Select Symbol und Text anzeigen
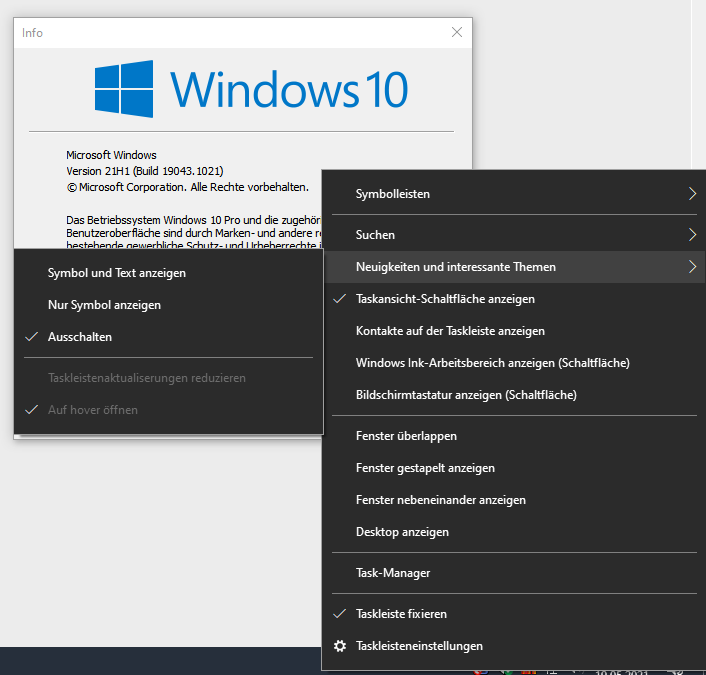Viewport: 706px width, 675px height. coord(169,273)
